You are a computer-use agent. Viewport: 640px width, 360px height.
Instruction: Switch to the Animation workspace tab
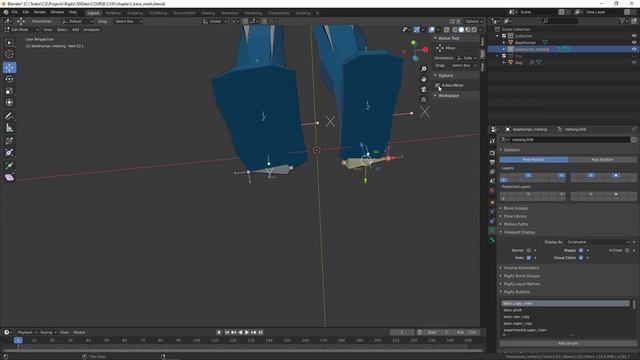pyautogui.click(x=230, y=13)
